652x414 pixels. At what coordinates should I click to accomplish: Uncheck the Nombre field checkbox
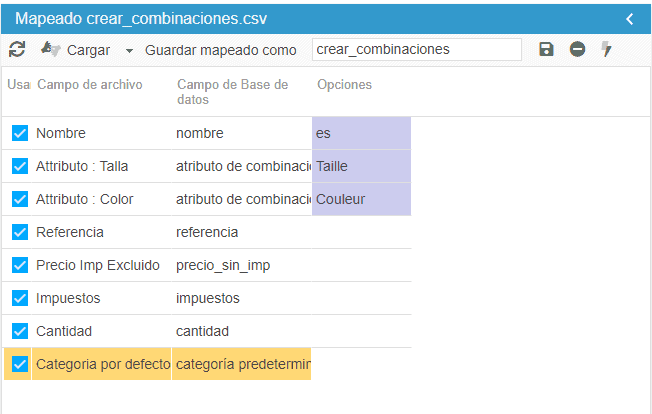20,133
